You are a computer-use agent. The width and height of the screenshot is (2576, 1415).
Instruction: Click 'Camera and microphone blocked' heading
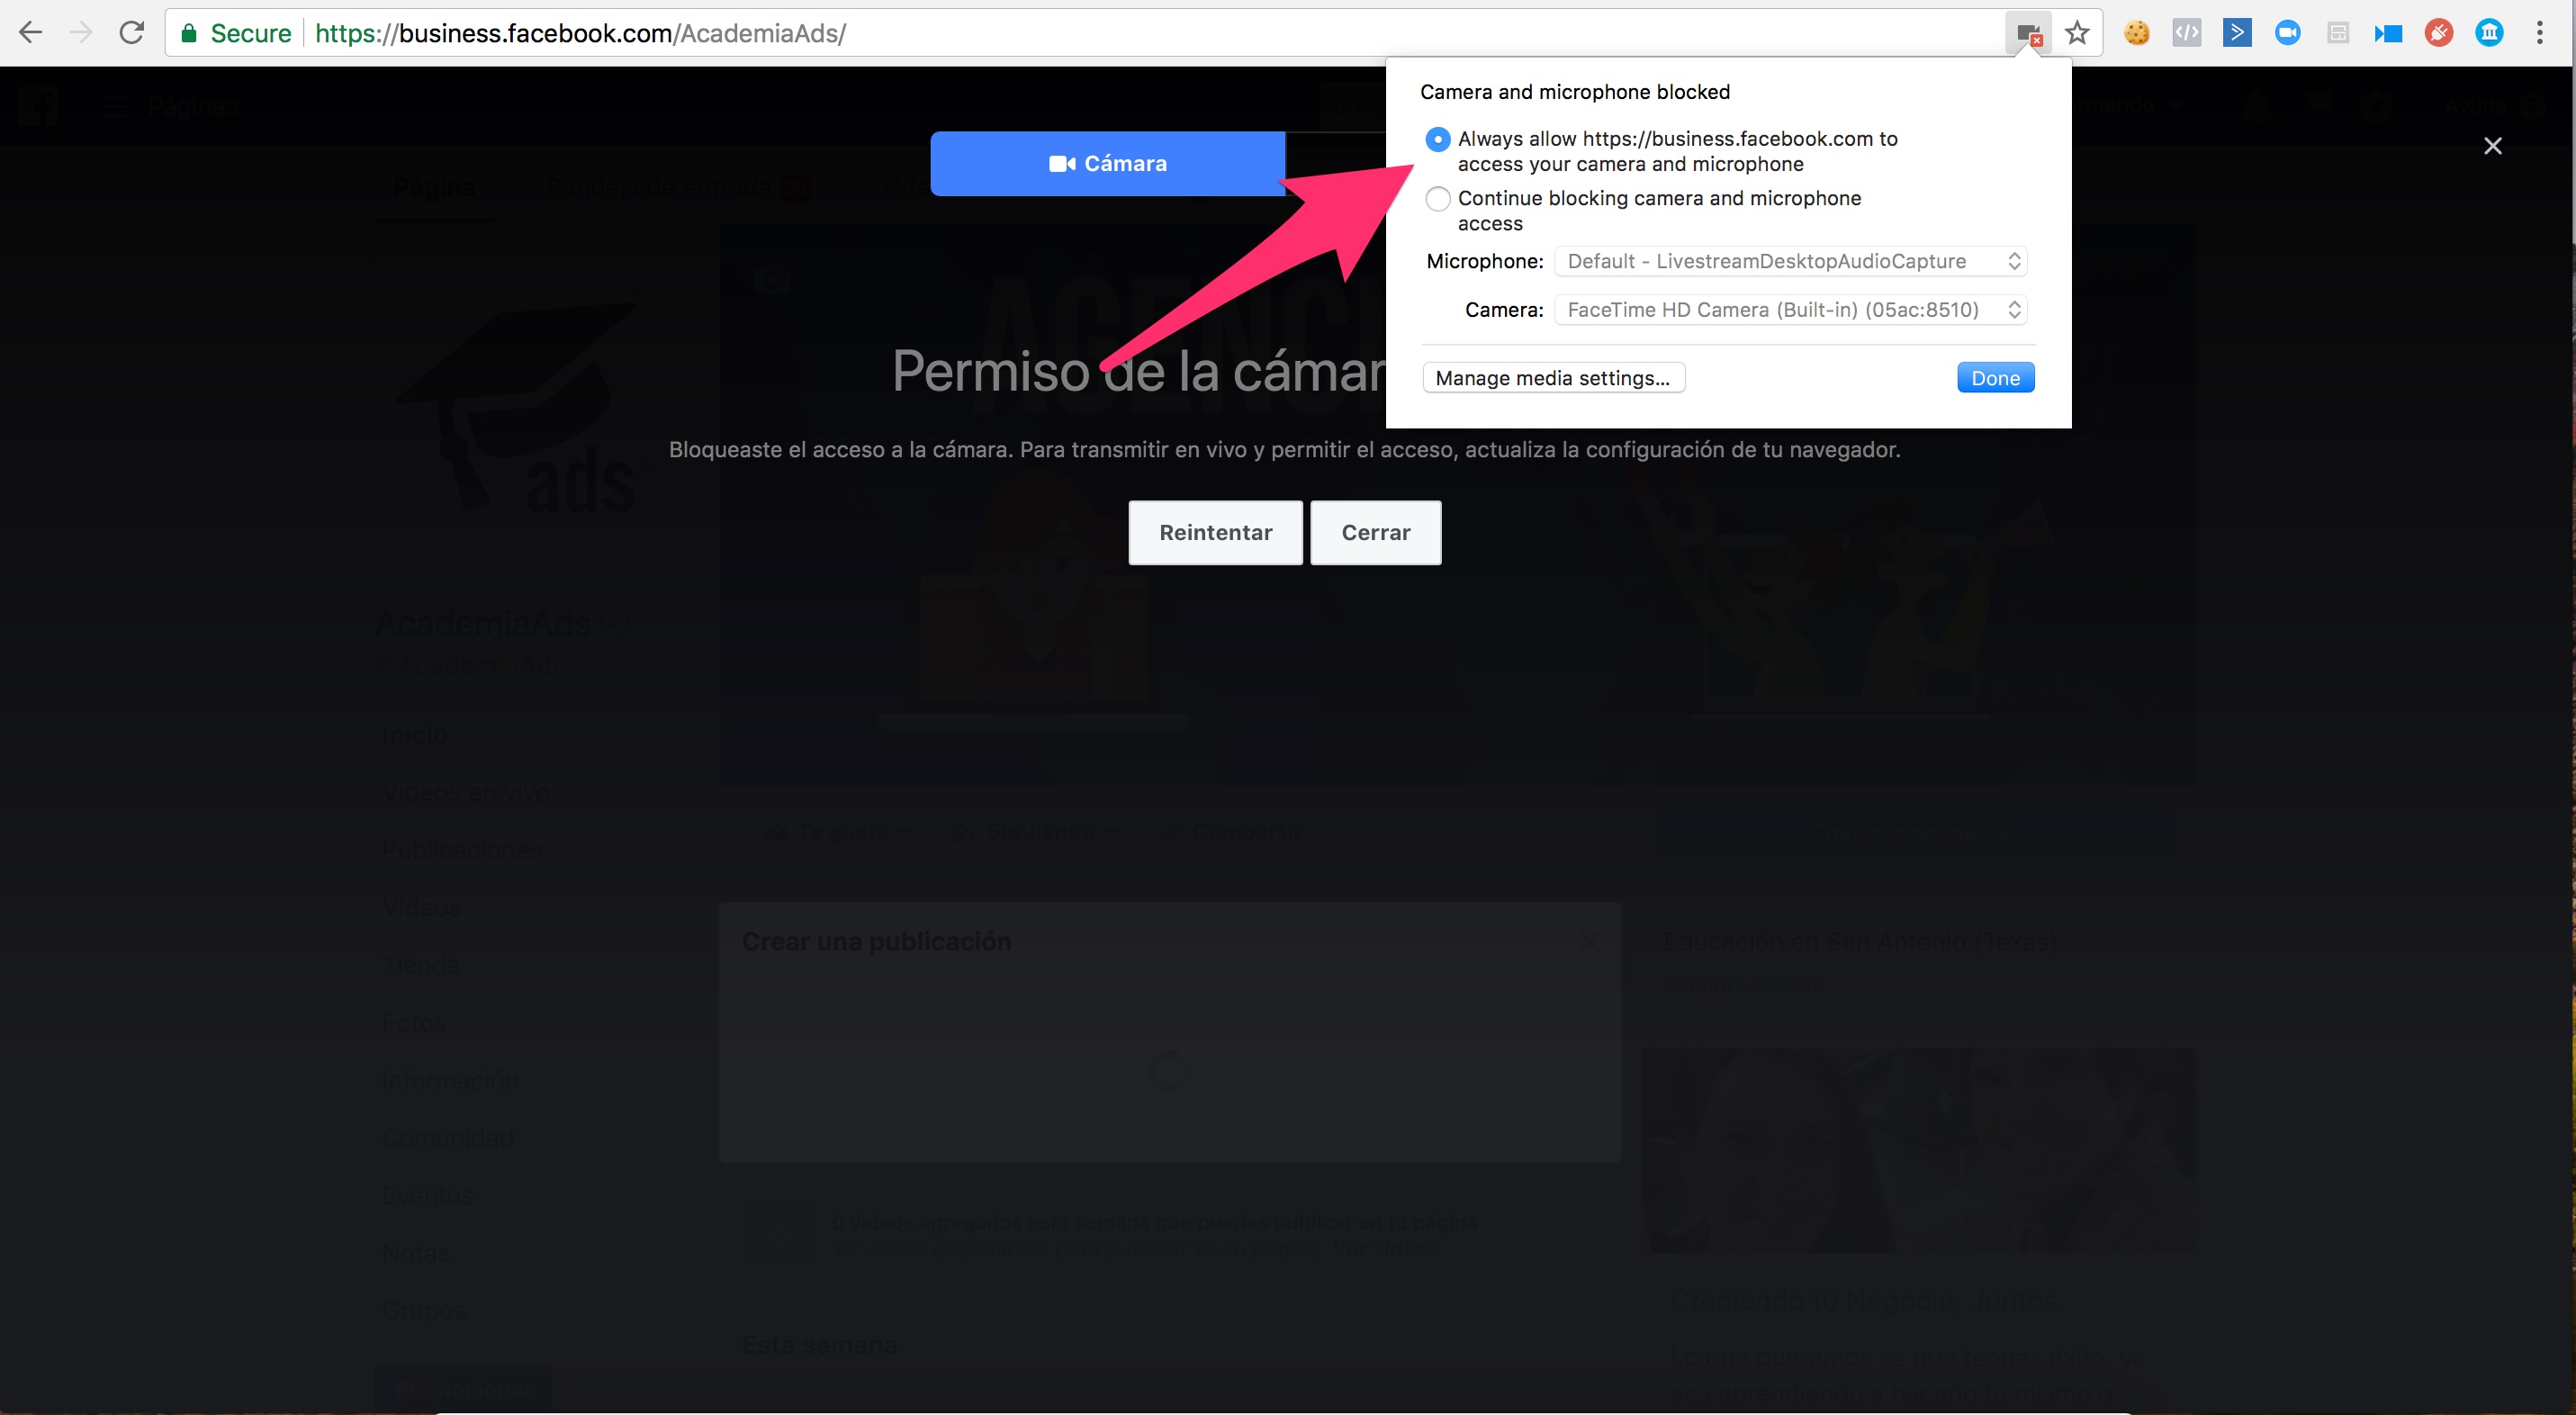click(1575, 92)
